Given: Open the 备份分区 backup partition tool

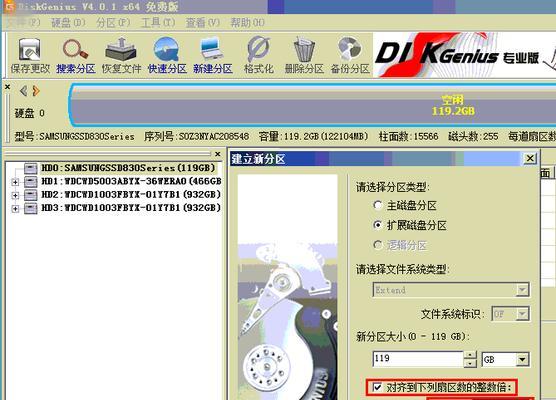Looking at the screenshot, I should click(x=350, y=56).
